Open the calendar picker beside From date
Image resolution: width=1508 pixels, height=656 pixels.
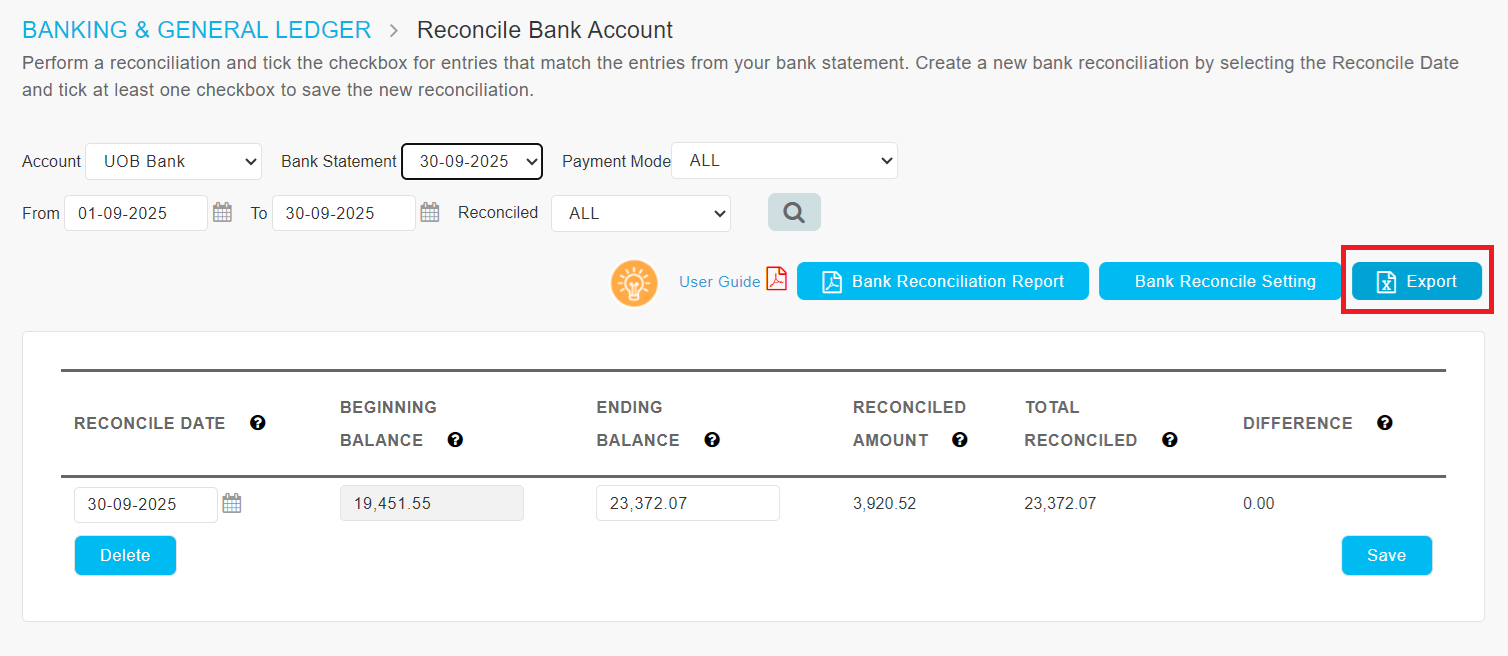tap(222, 212)
